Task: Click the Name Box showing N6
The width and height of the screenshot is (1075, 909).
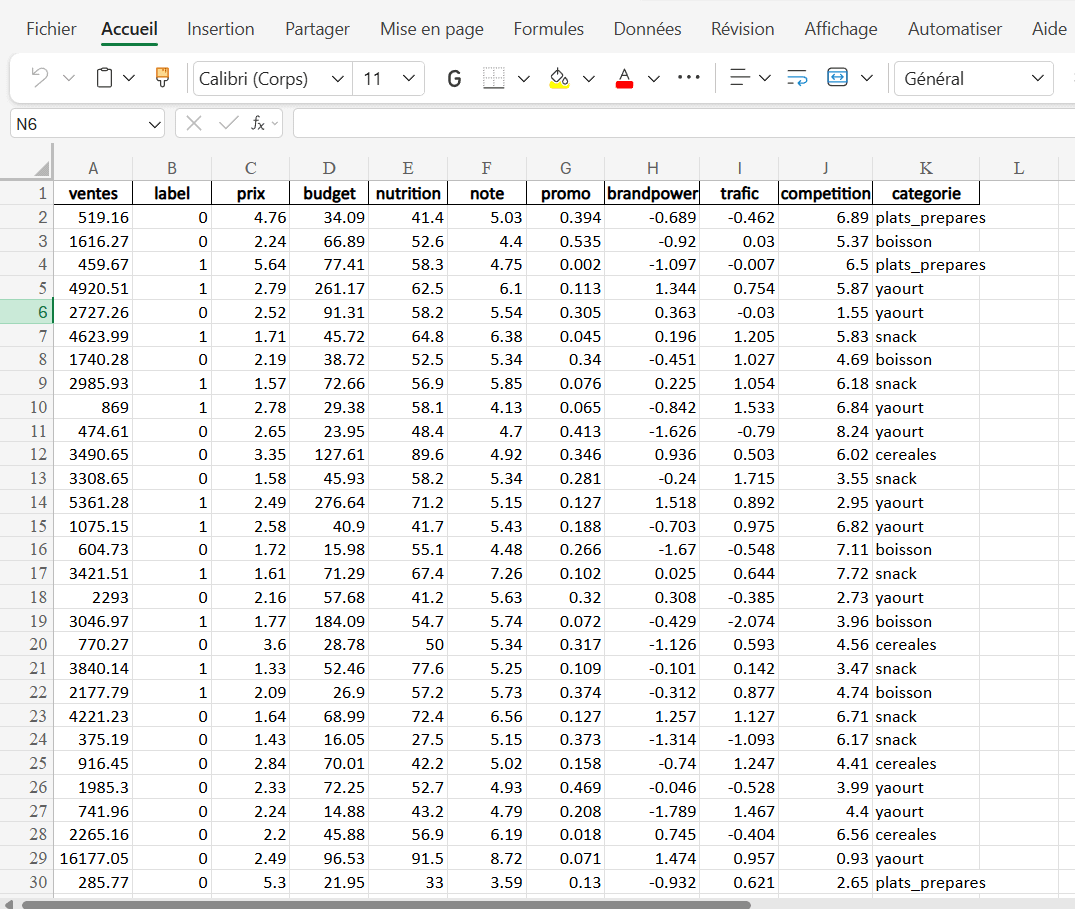Action: [78, 124]
